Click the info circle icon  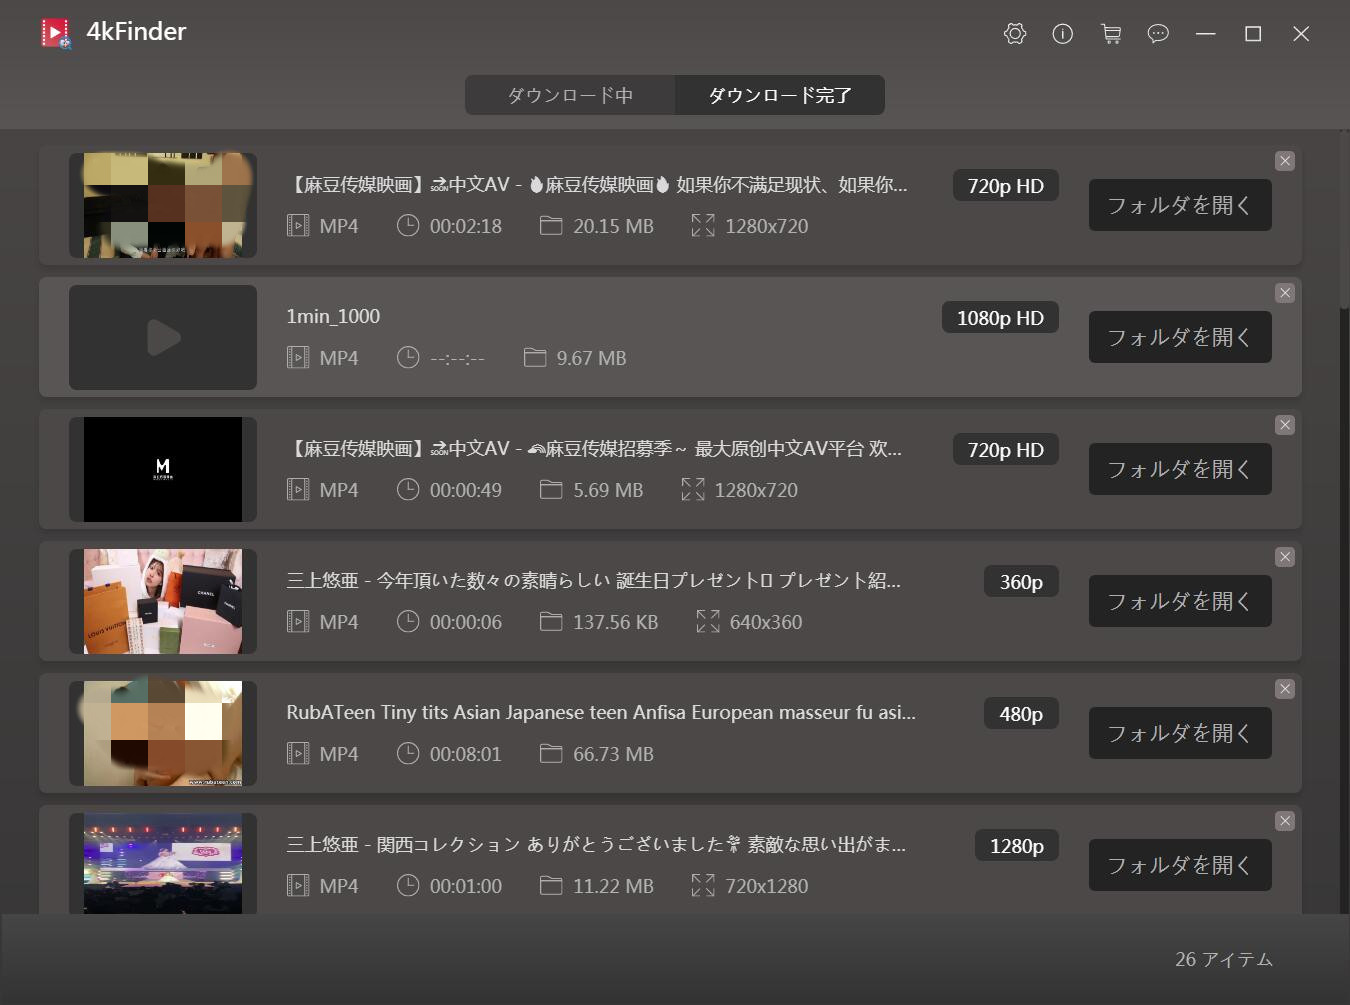pos(1063,34)
